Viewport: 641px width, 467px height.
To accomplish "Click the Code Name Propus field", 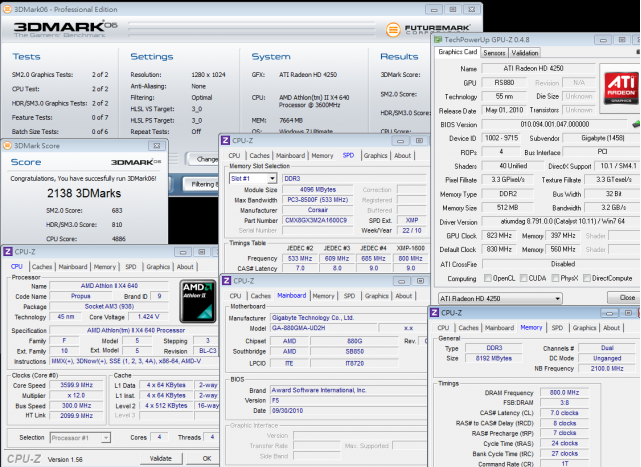I will point(81,296).
